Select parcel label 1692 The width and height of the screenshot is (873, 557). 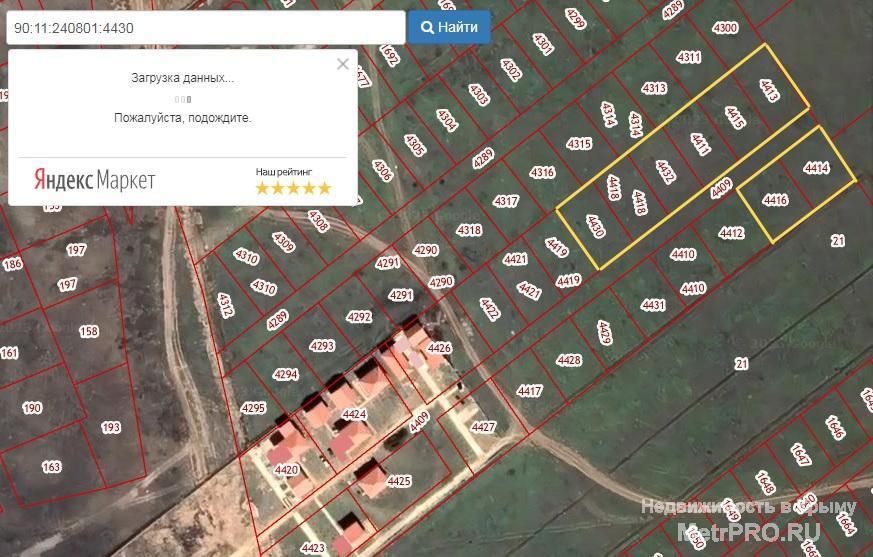tap(389, 55)
